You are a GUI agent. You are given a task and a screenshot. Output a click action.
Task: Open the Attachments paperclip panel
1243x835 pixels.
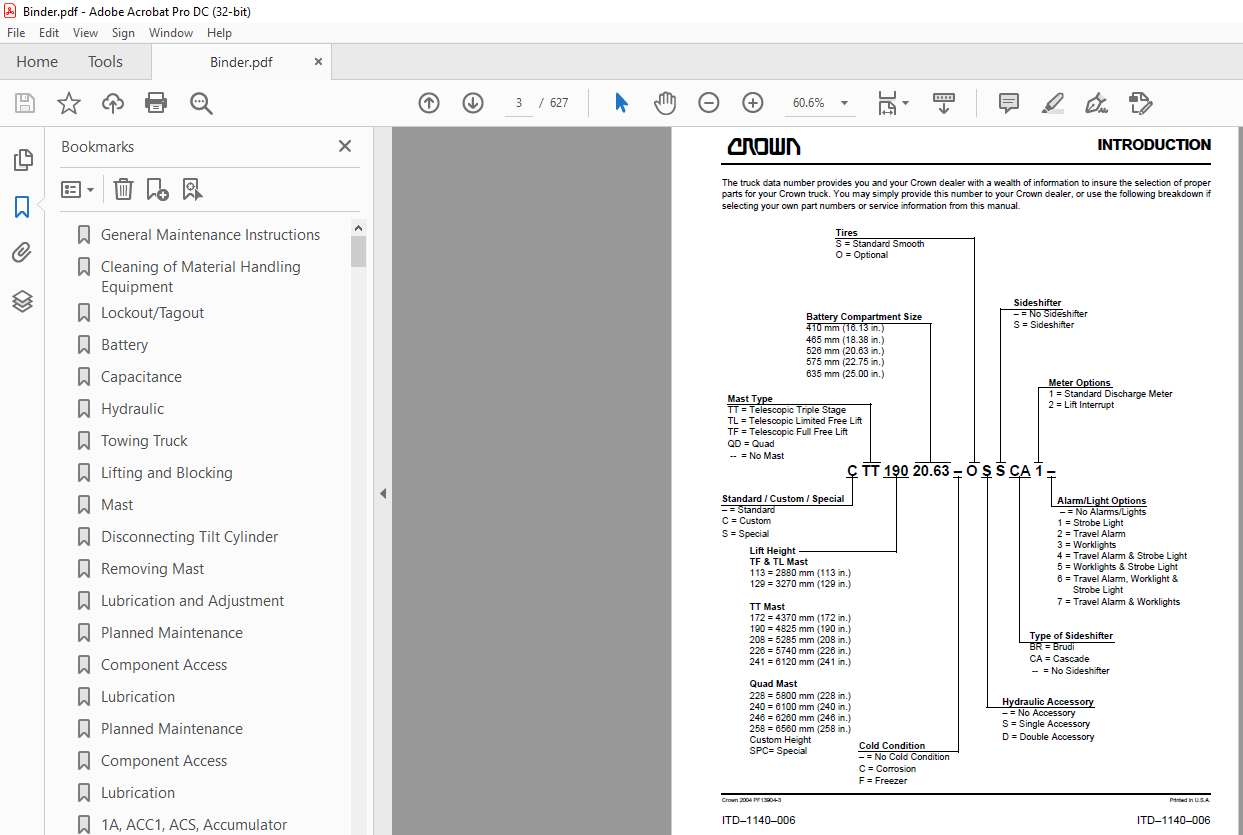point(22,254)
